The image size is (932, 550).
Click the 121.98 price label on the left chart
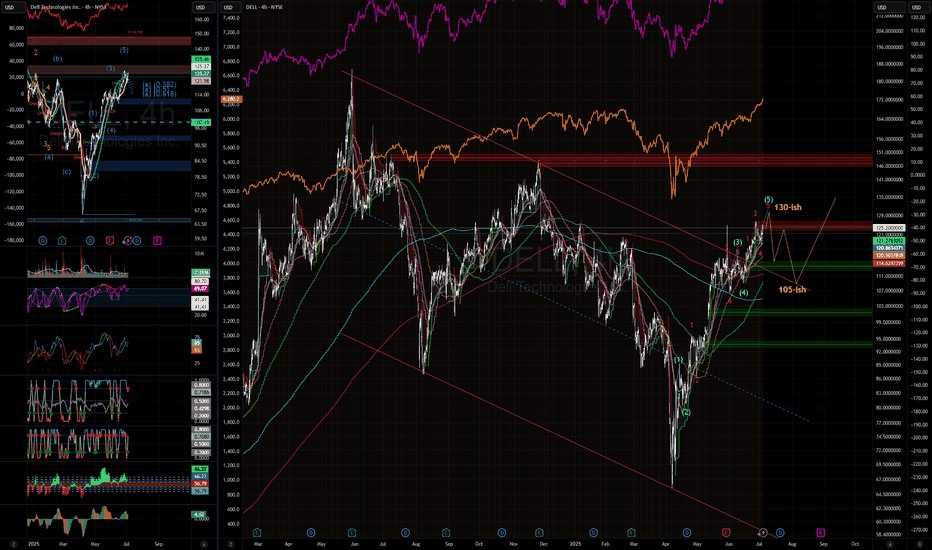point(201,81)
